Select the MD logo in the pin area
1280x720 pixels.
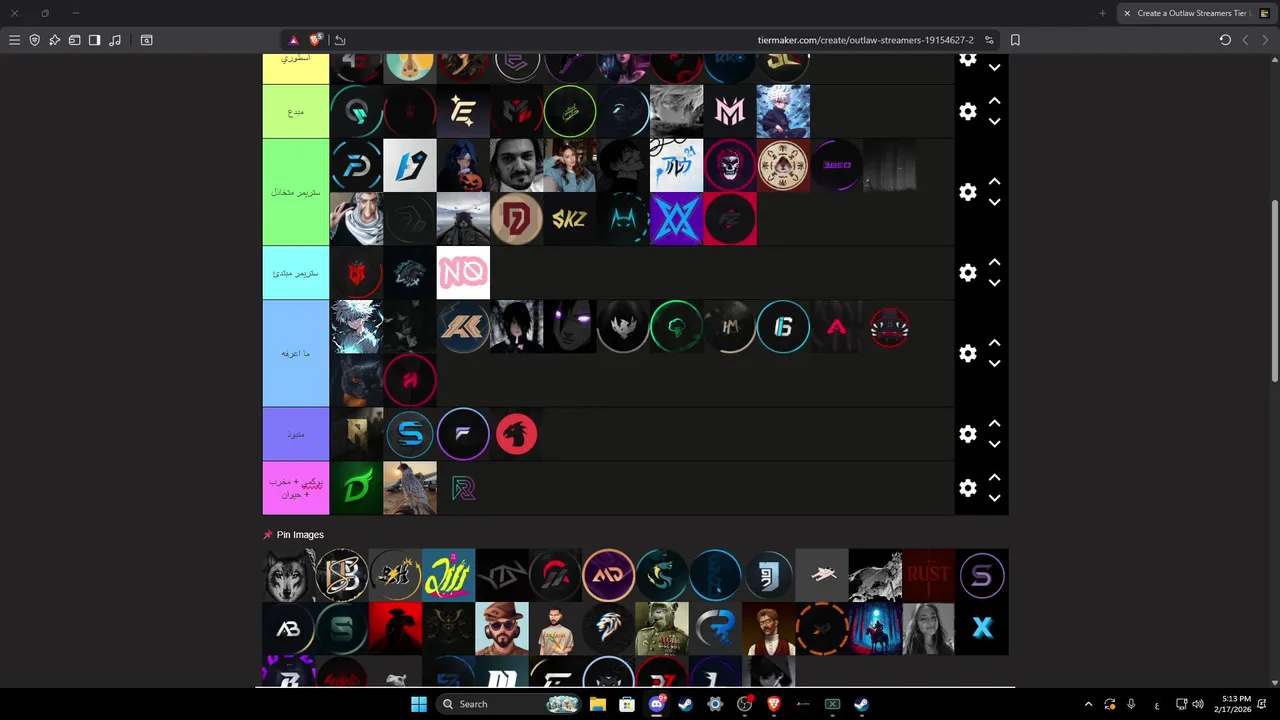(608, 575)
